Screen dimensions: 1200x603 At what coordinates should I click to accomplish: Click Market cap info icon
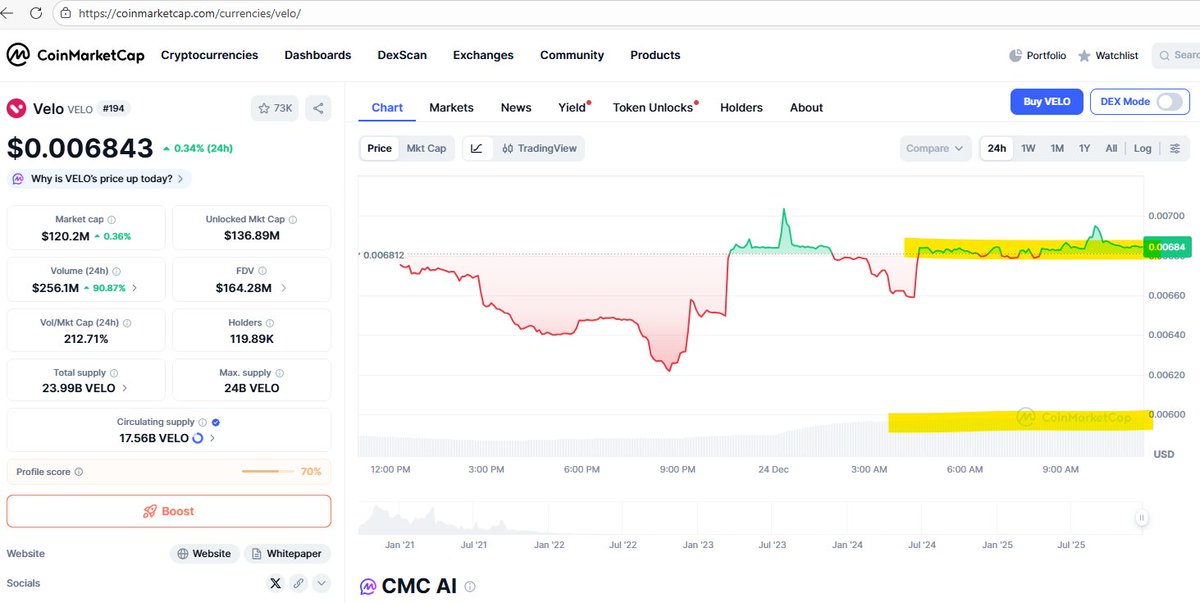tap(111, 219)
